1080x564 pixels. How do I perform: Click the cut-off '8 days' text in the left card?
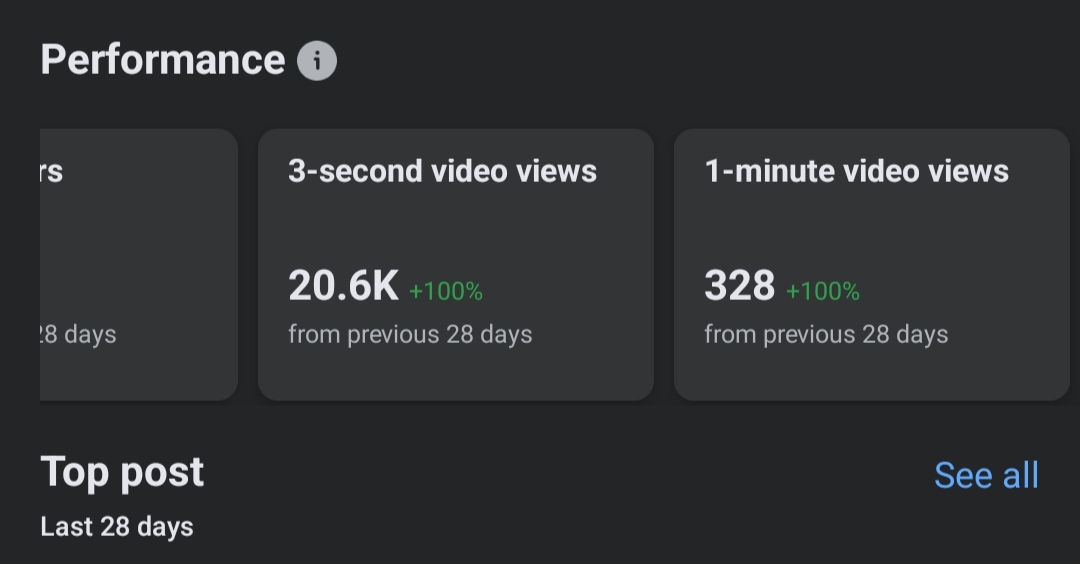(x=78, y=335)
